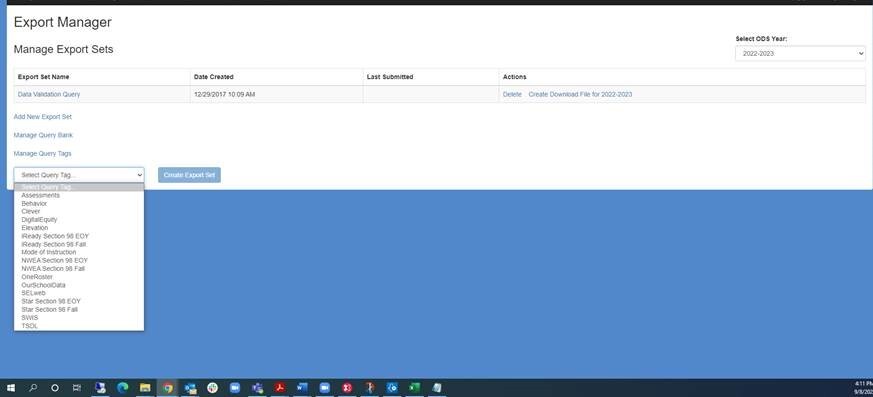
Task: Open the Data Validation Query export set
Action: pyautogui.click(x=49, y=95)
